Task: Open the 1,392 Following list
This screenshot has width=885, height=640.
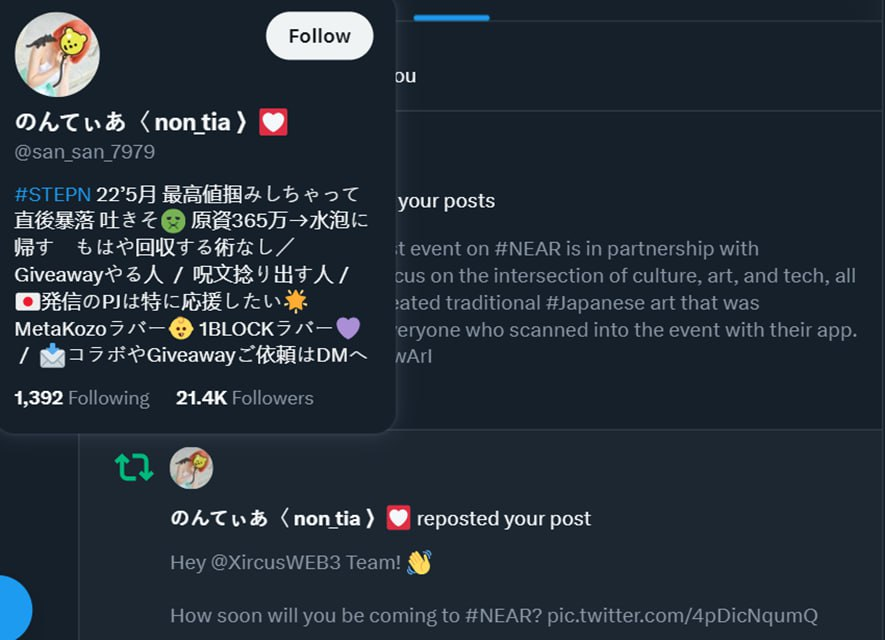Action: [82, 398]
